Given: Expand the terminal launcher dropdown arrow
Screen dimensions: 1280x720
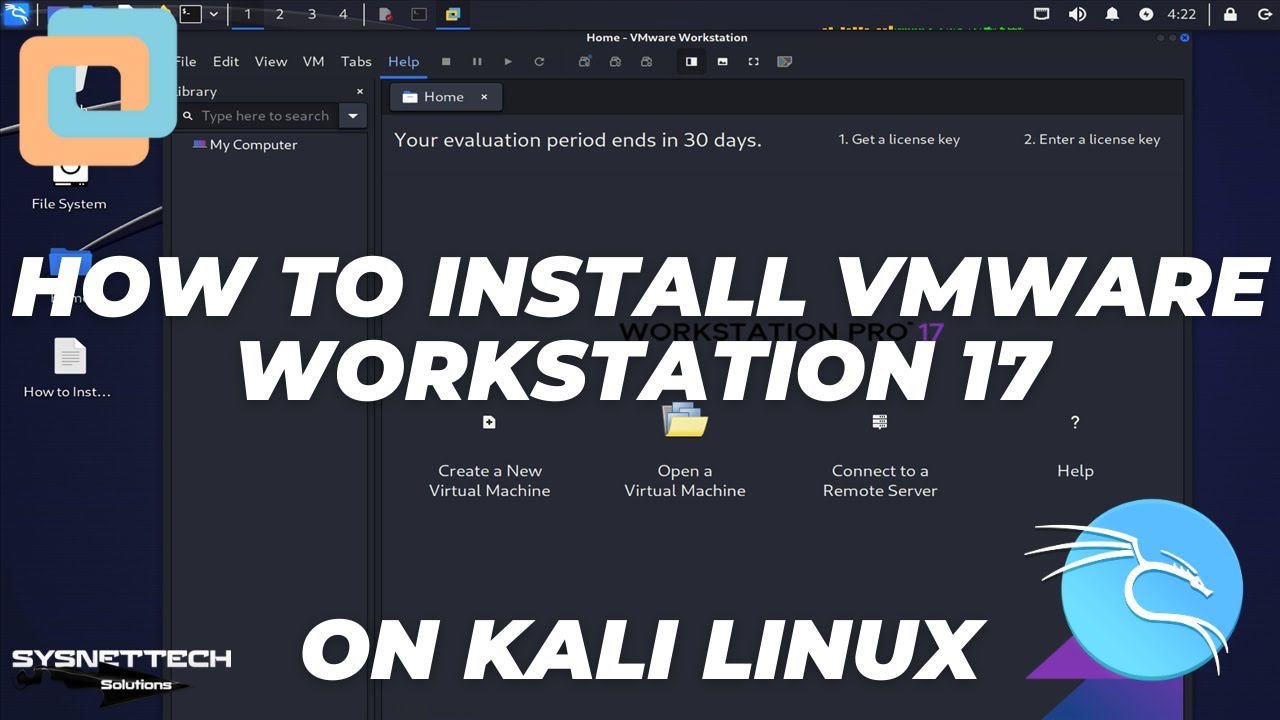Looking at the screenshot, I should click(x=213, y=14).
